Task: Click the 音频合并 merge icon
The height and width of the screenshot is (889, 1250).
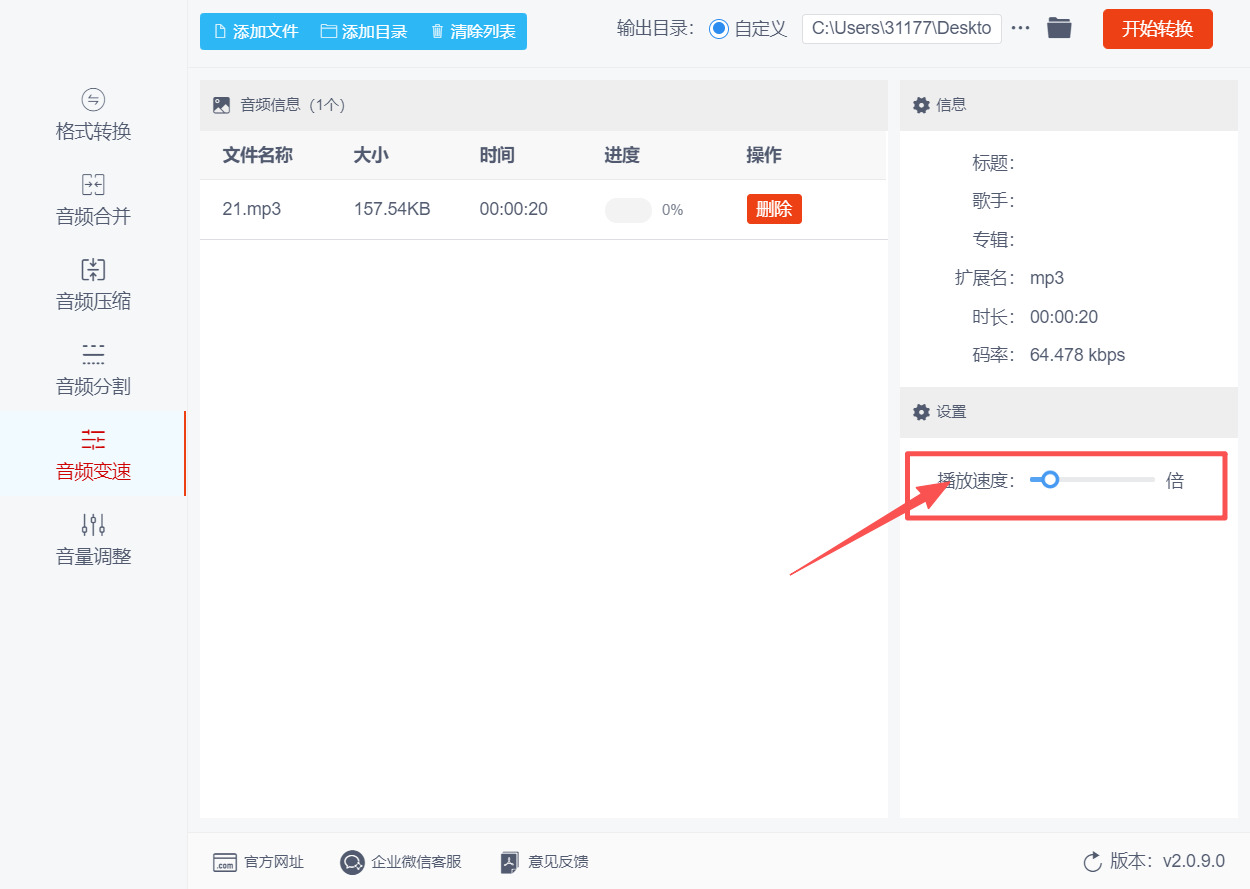Action: pyautogui.click(x=93, y=184)
